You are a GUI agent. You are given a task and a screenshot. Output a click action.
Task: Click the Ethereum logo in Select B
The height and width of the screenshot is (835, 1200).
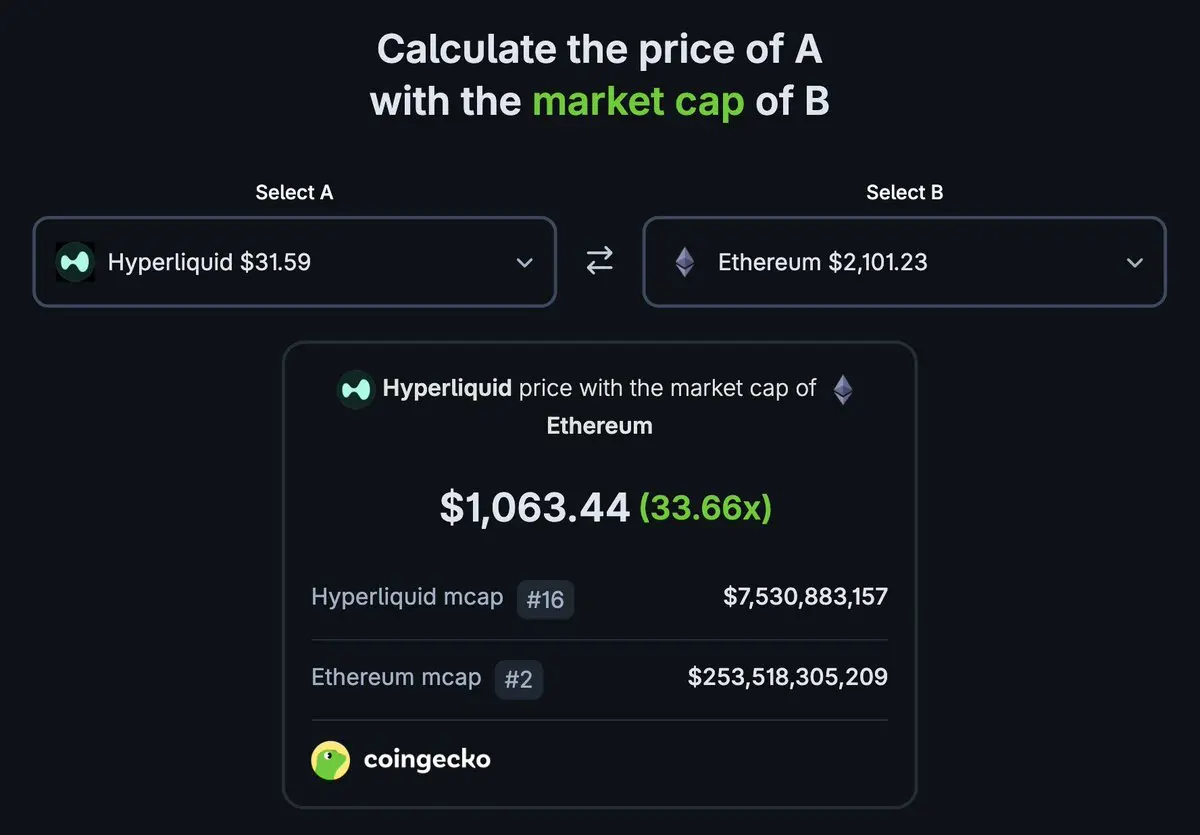pyautogui.click(x=685, y=262)
